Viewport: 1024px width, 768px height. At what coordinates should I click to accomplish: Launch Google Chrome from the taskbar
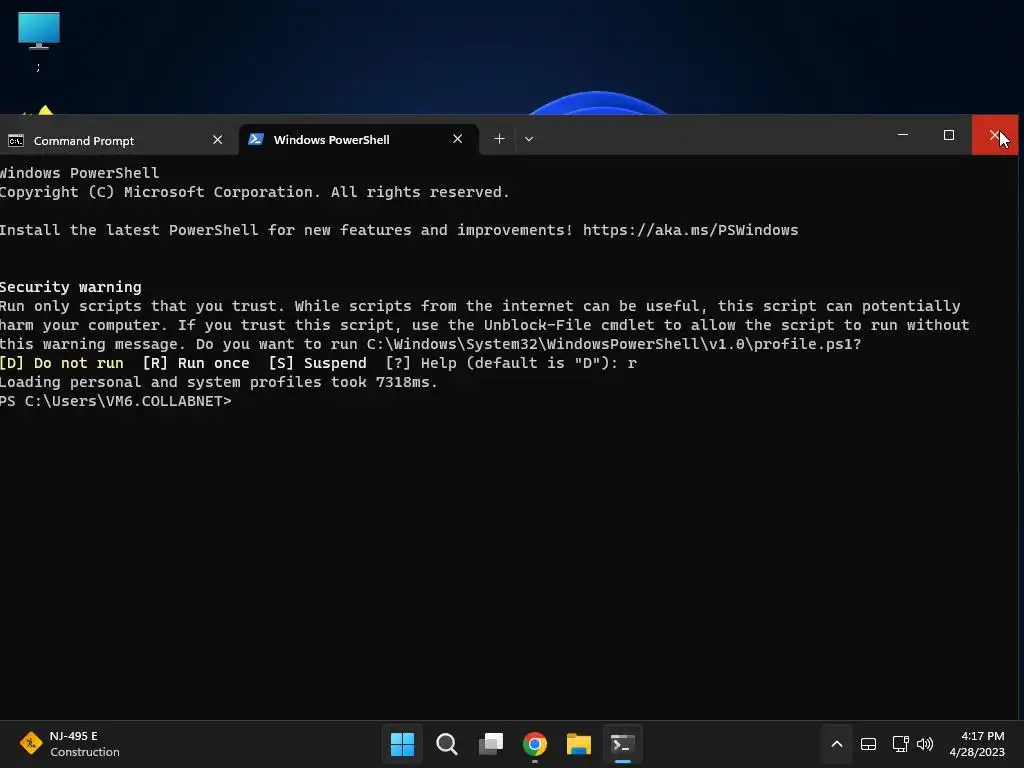tap(535, 744)
